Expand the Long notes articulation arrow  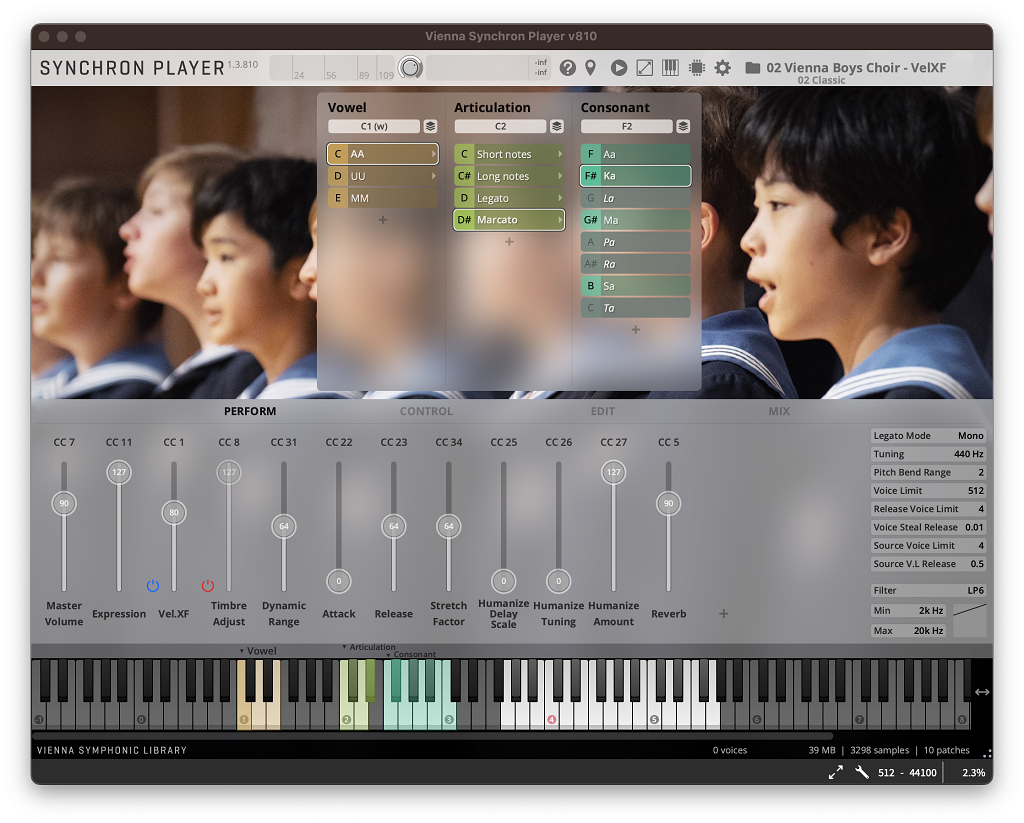click(560, 176)
